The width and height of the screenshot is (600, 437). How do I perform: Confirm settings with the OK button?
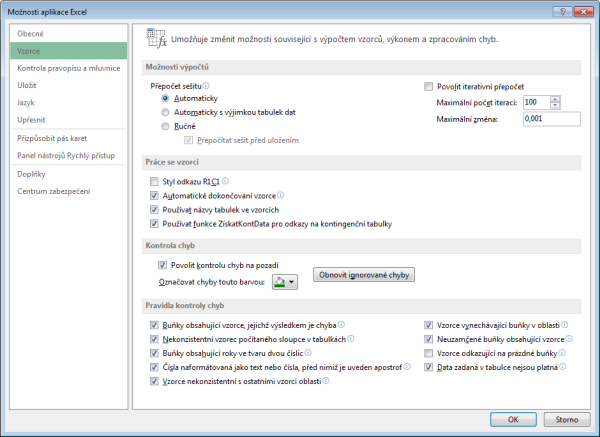click(513, 419)
